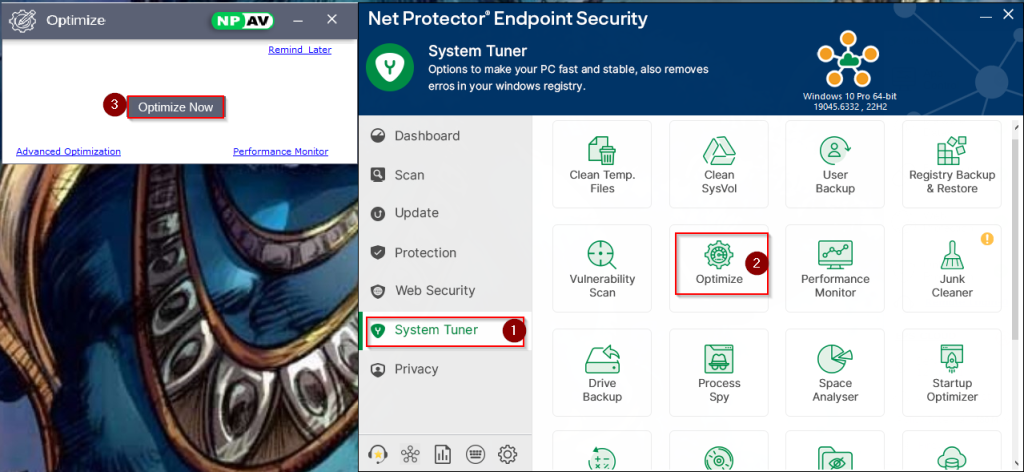Click the support headset icon
This screenshot has width=1024, height=472.
pyautogui.click(x=379, y=453)
